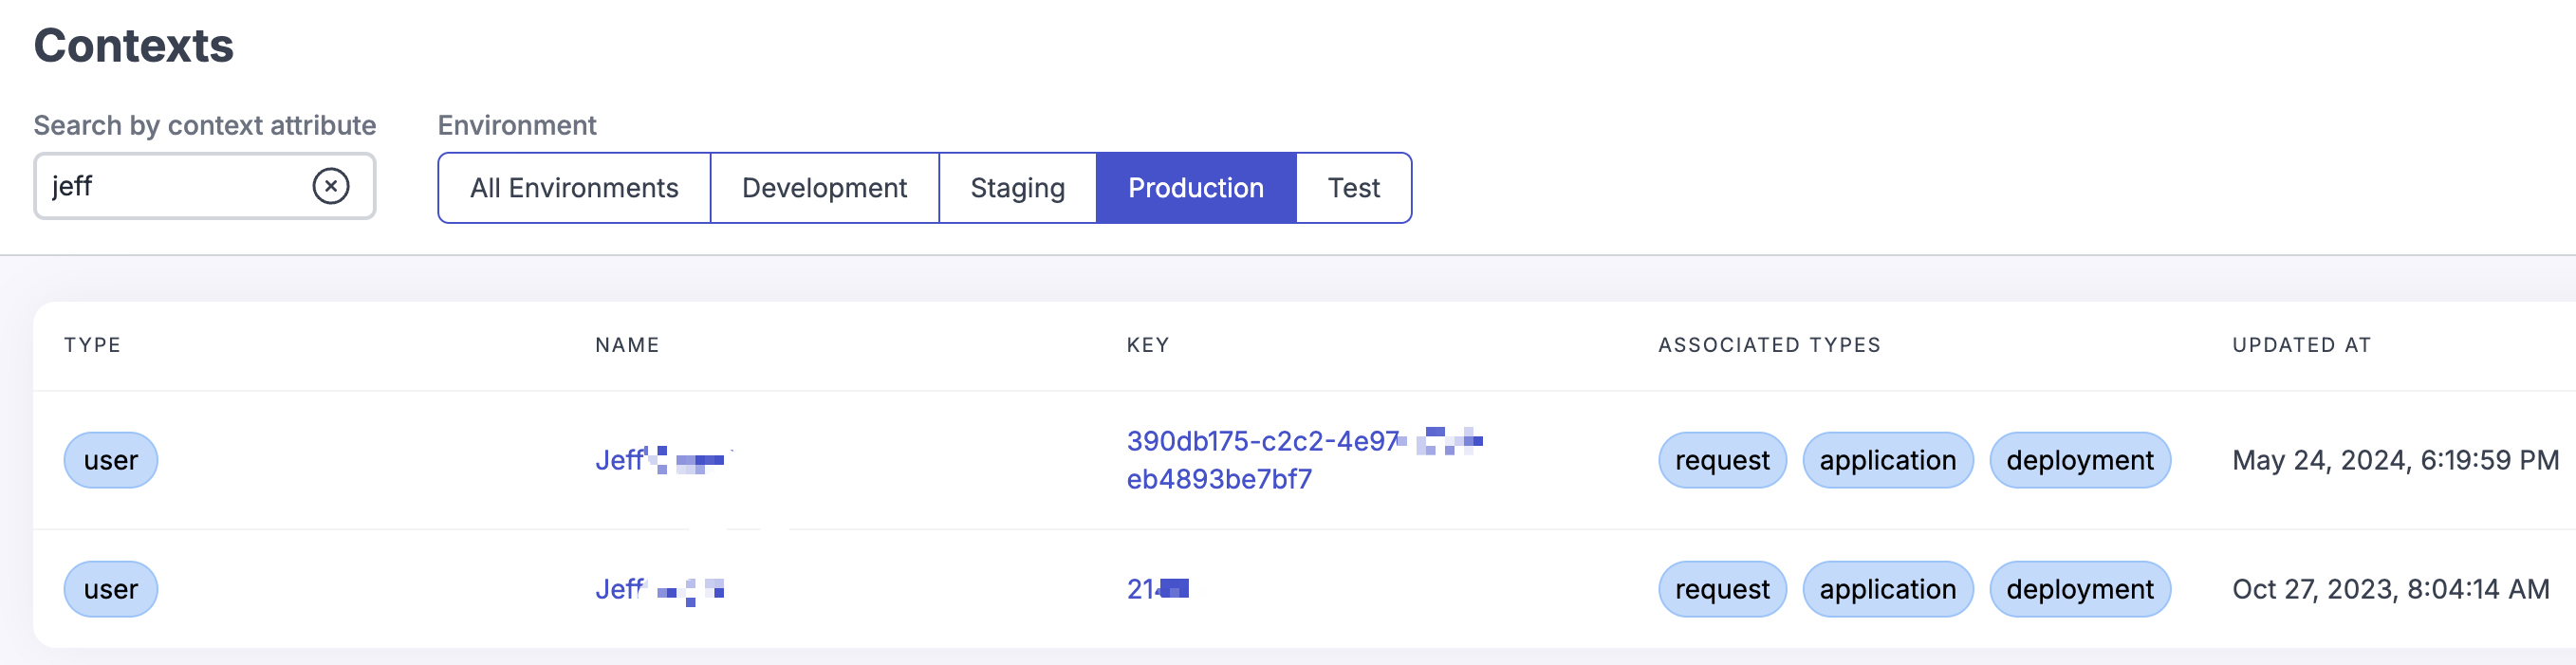This screenshot has height=665, width=2576.
Task: Select the Production environment tab
Action: 1196,187
